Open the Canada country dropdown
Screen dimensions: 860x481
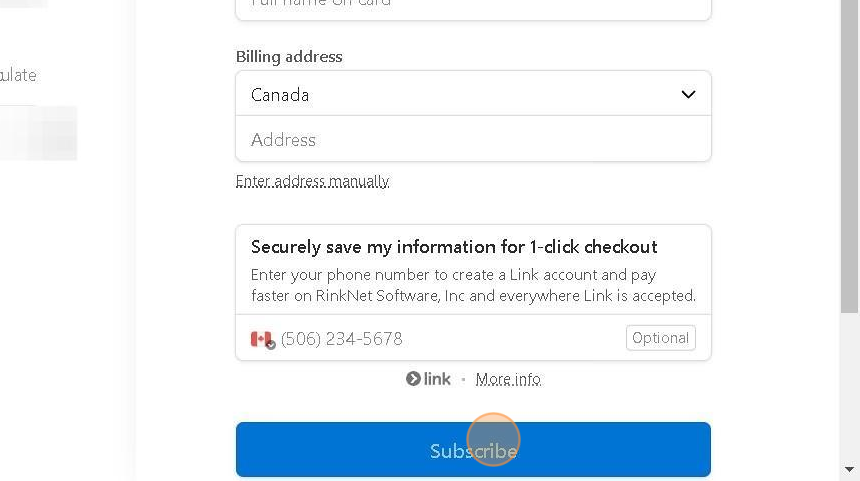[473, 94]
